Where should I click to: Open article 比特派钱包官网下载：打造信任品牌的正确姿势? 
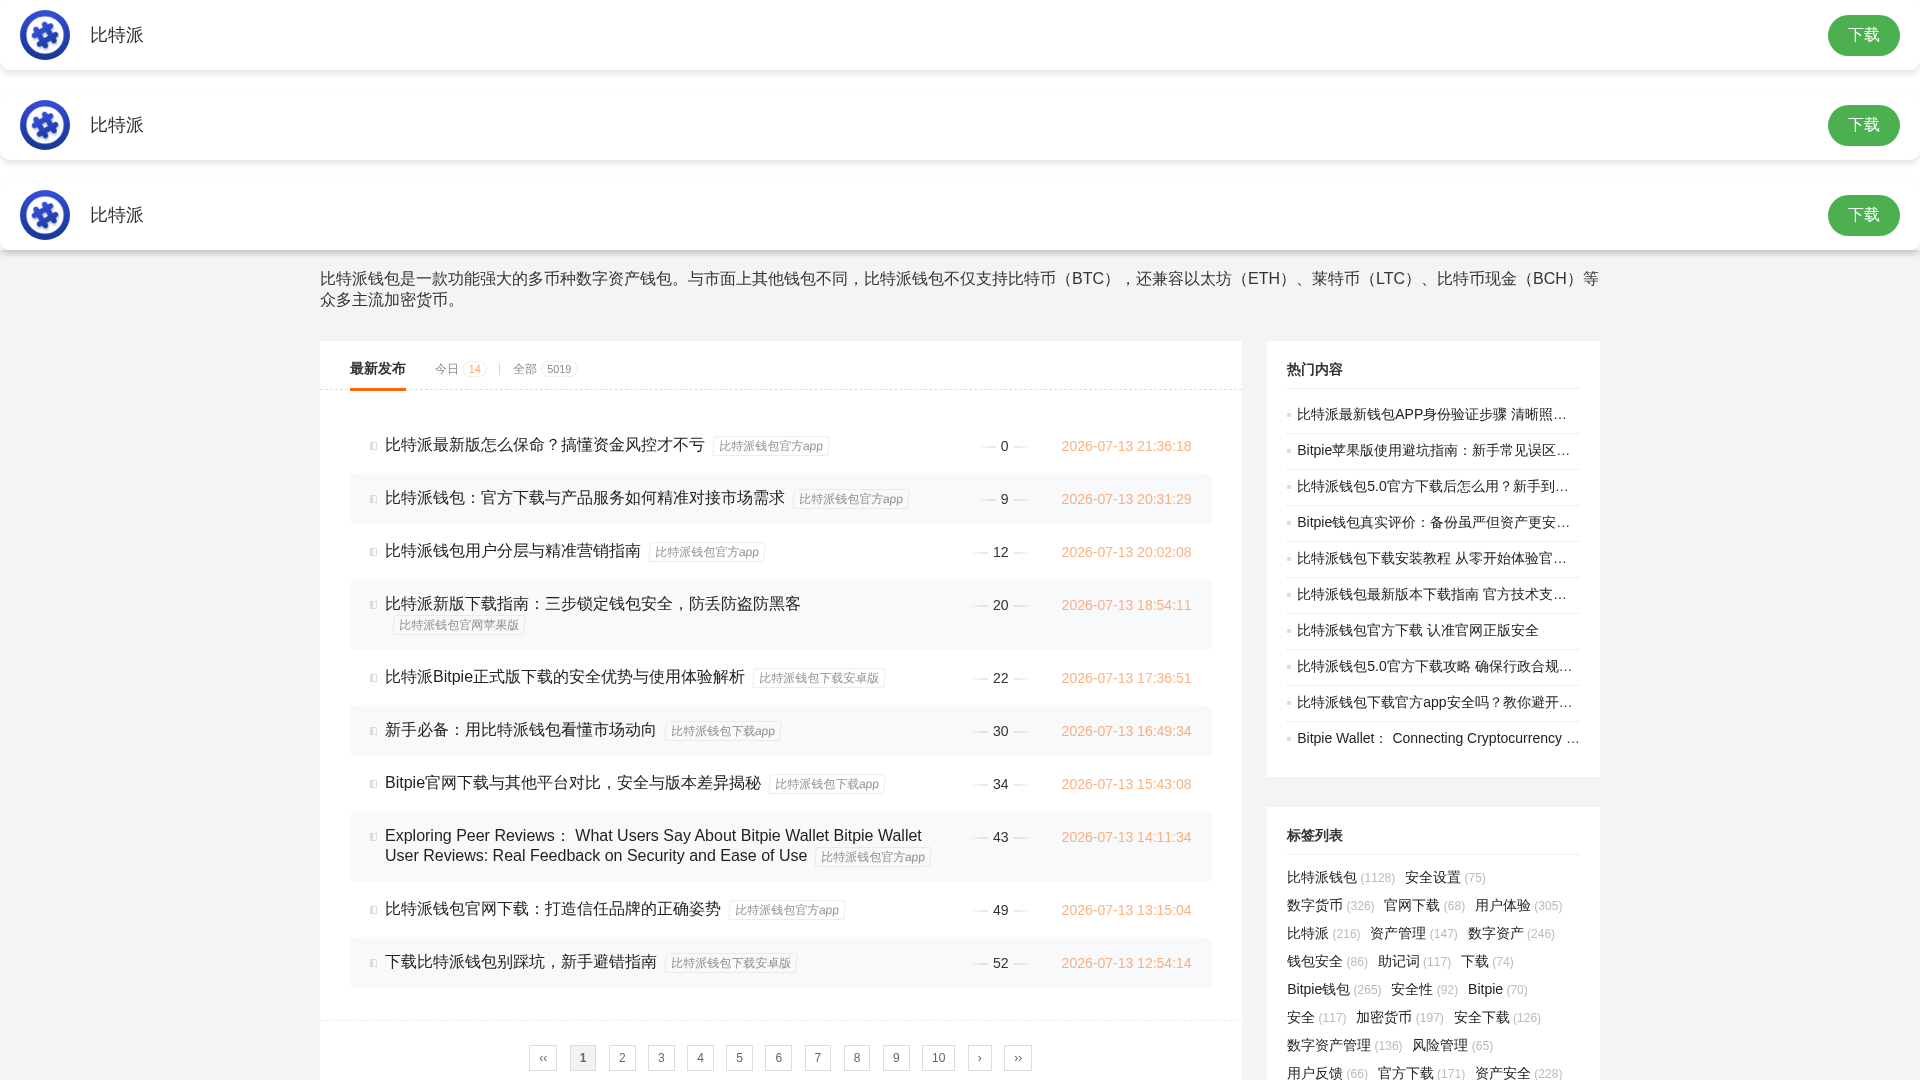552,909
